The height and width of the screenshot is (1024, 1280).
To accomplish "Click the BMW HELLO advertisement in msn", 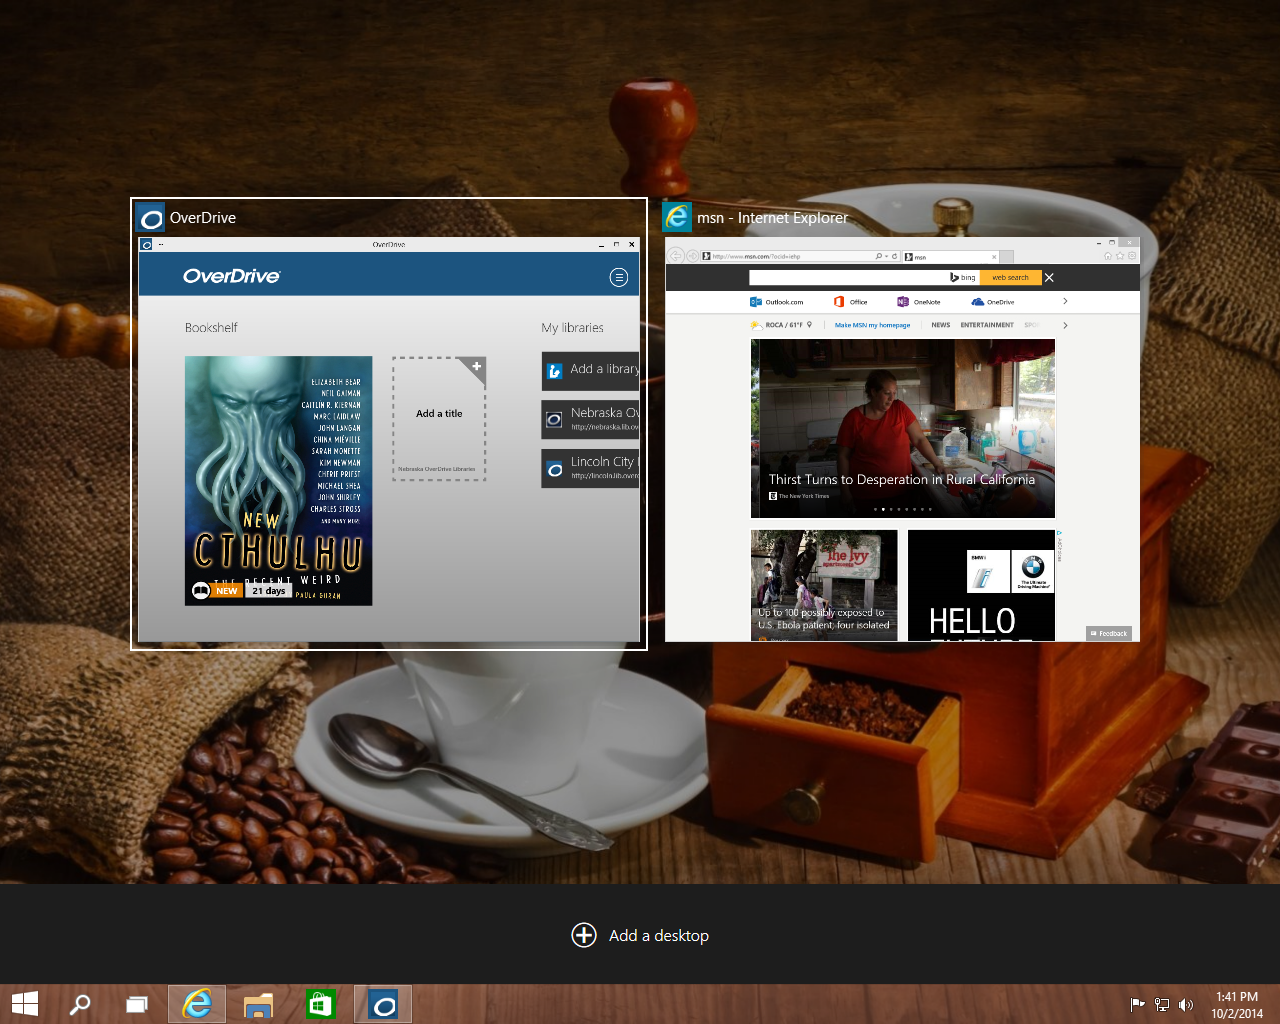I will click(981, 585).
